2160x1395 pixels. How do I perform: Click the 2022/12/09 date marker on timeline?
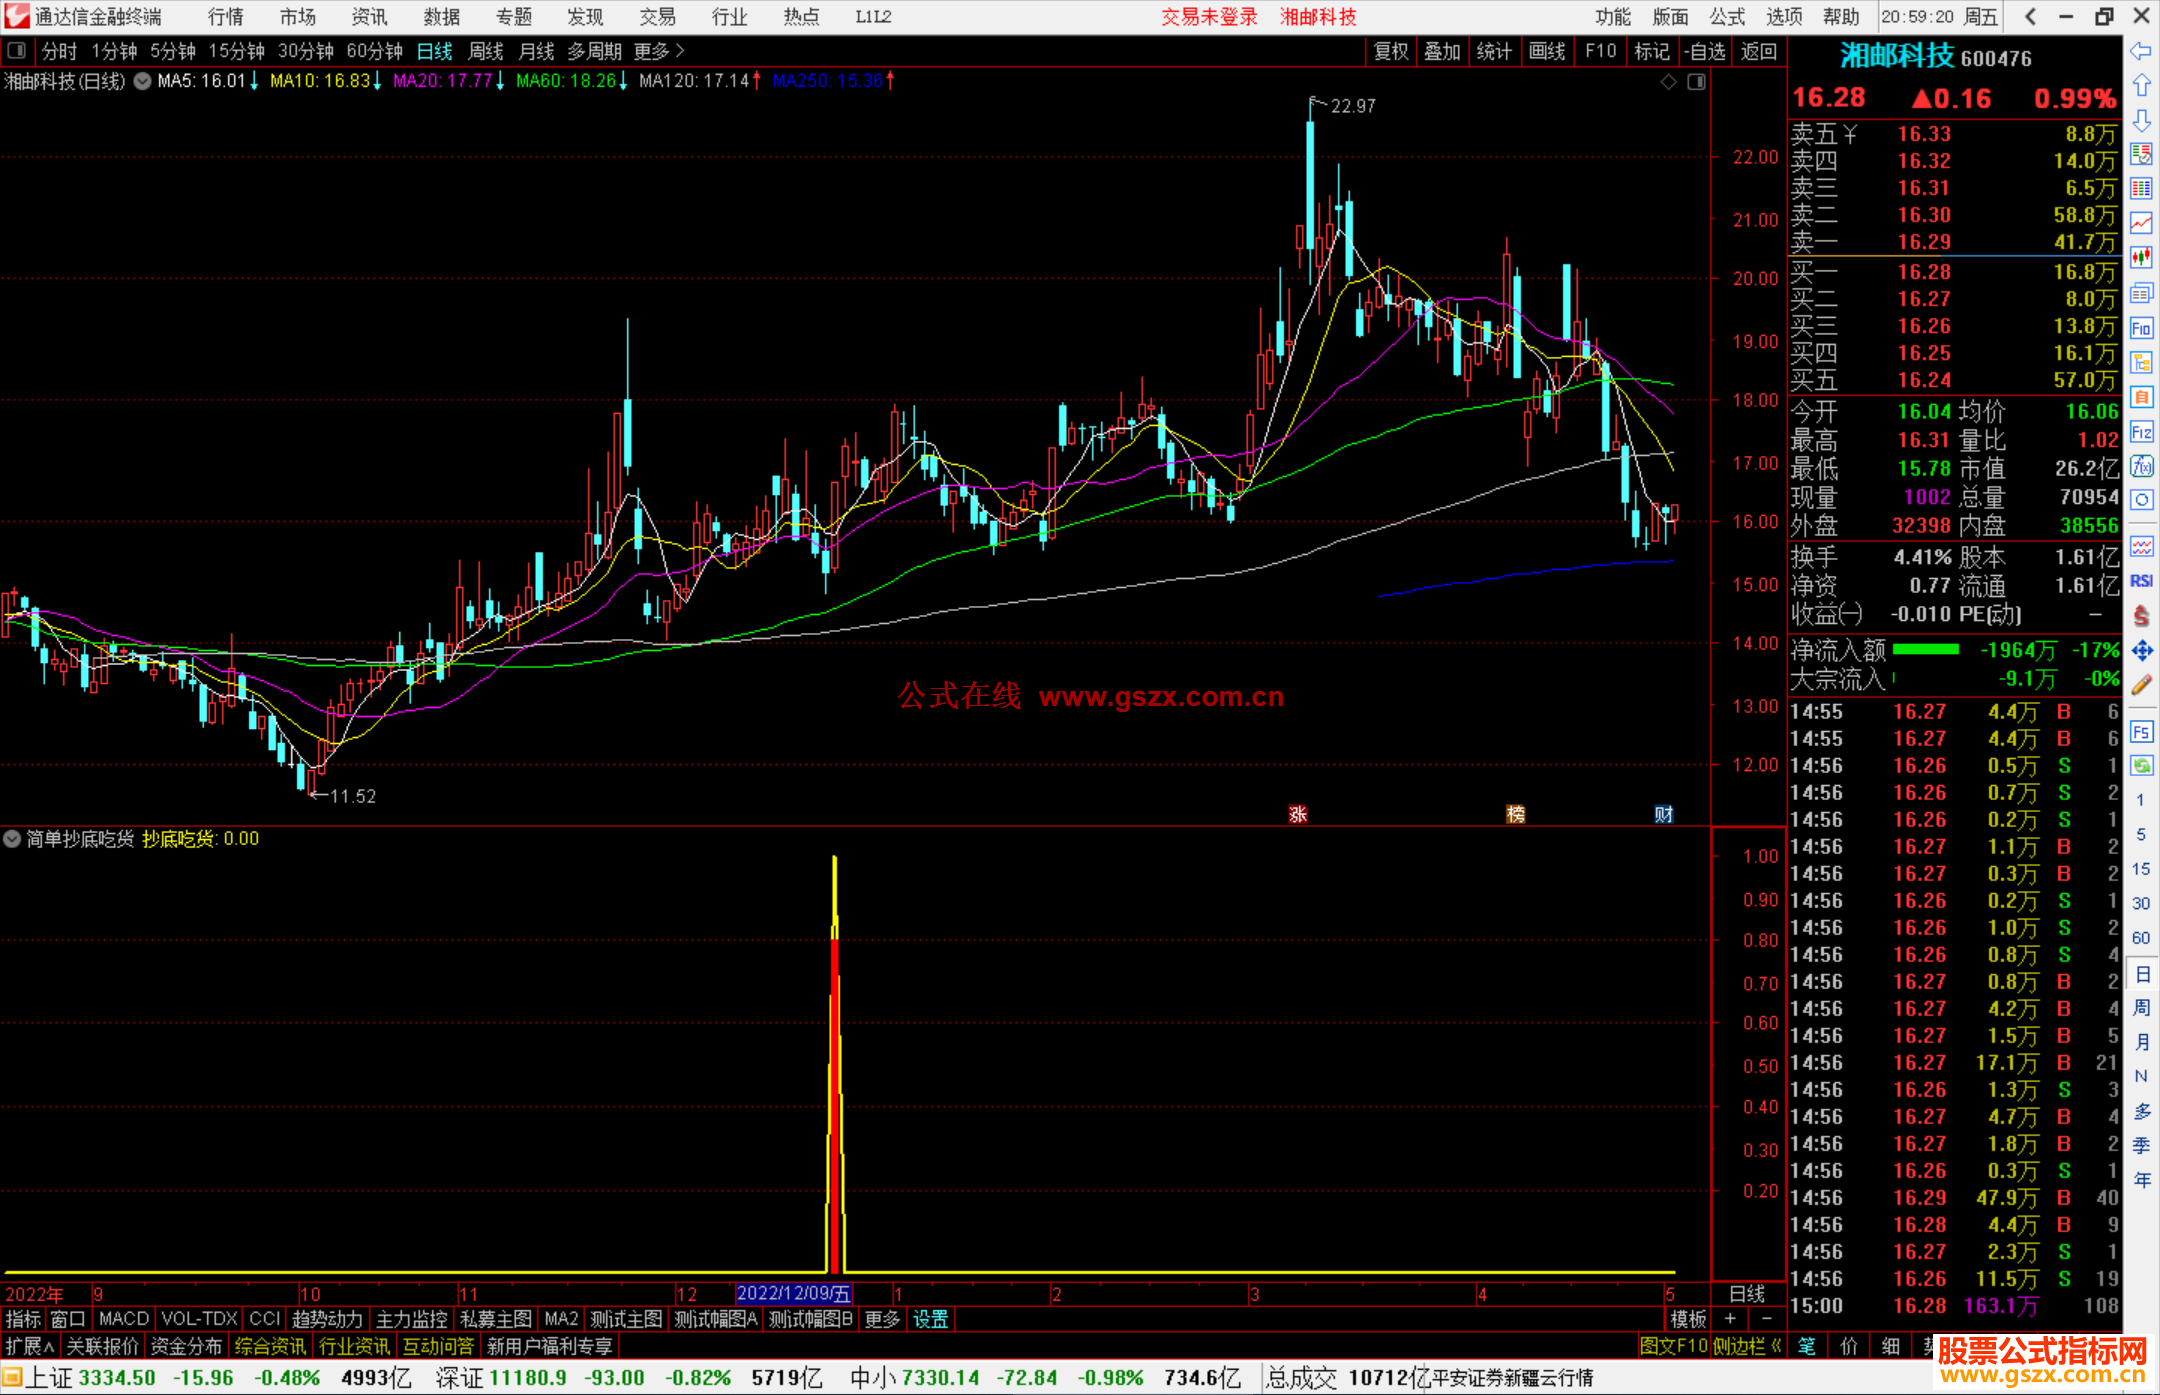click(793, 1294)
